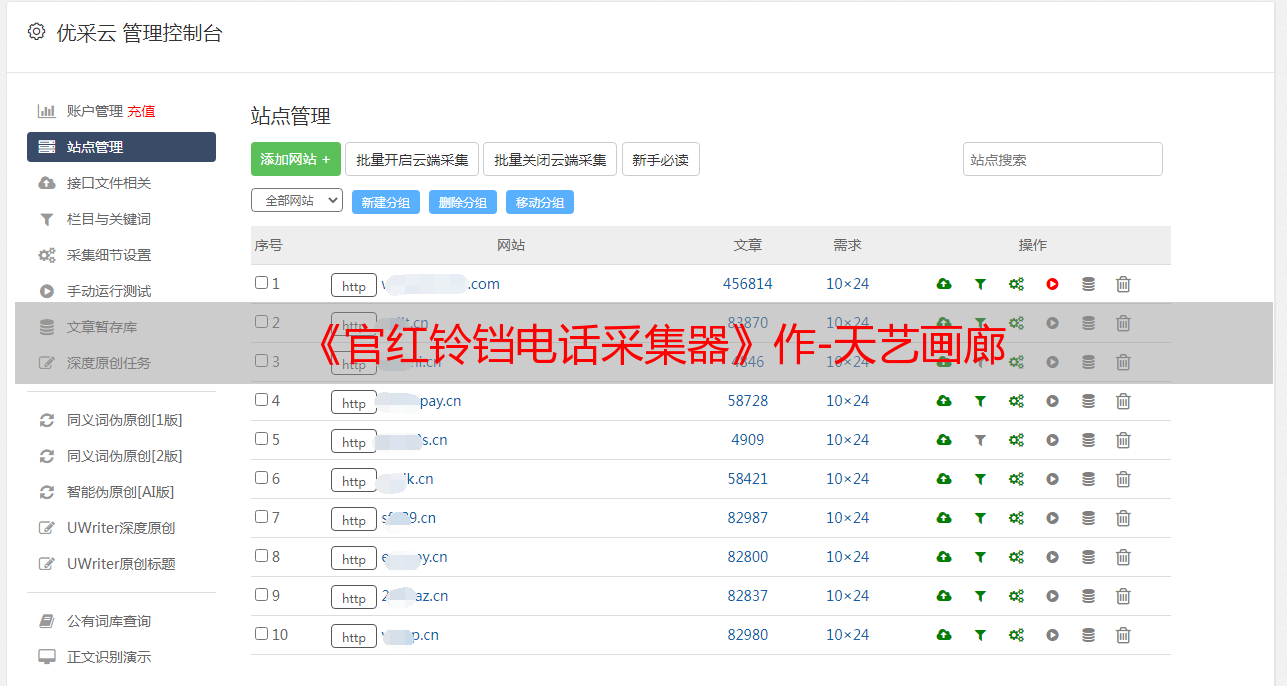Open the article storage icon in row 4

[x=1088, y=401]
